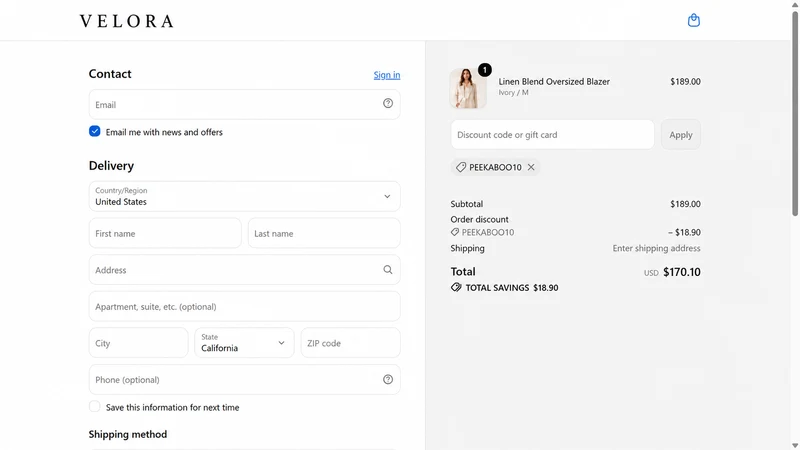Open the shopping bag cart icon
800x450 pixels.
pos(693,20)
